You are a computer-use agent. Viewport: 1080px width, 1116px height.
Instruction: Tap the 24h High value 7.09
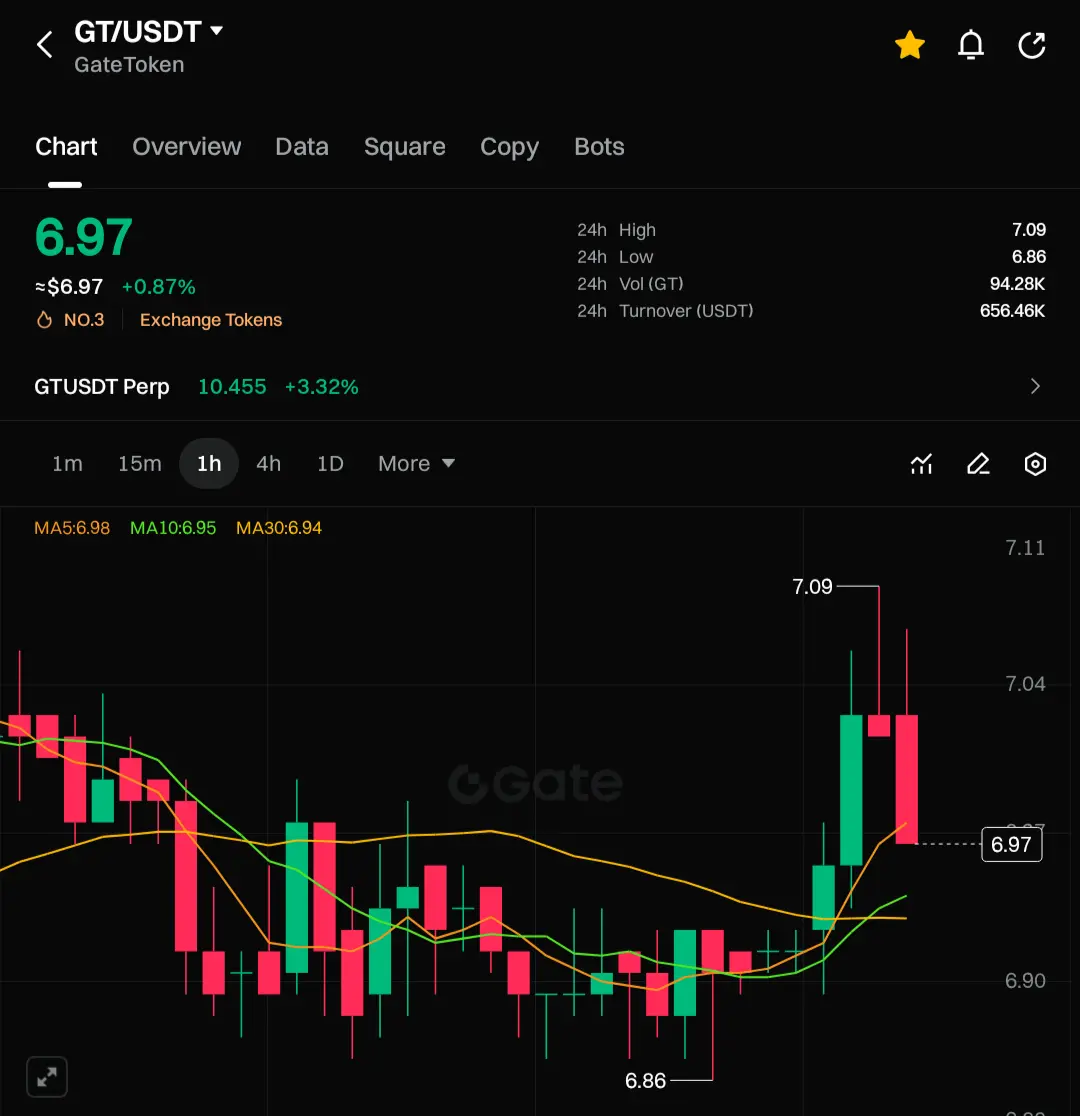click(x=1029, y=230)
